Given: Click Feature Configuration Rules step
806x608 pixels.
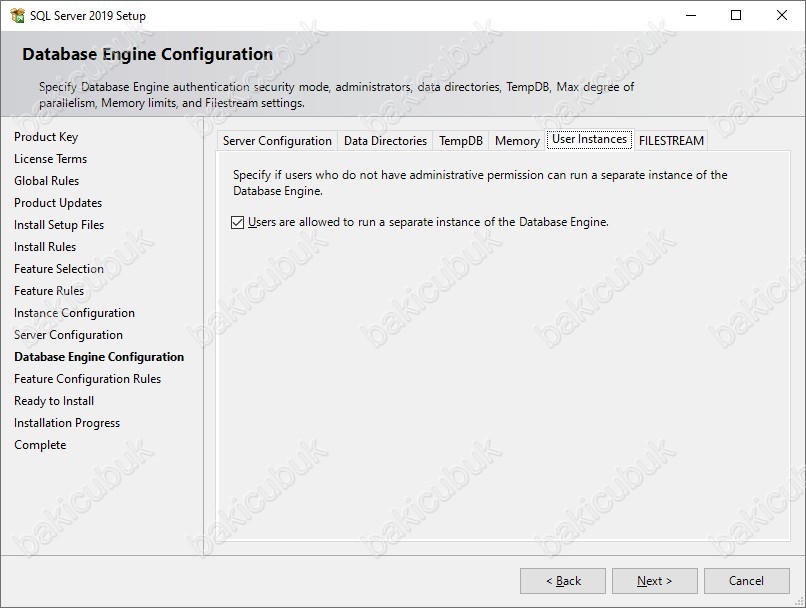Looking at the screenshot, I should (x=87, y=379).
